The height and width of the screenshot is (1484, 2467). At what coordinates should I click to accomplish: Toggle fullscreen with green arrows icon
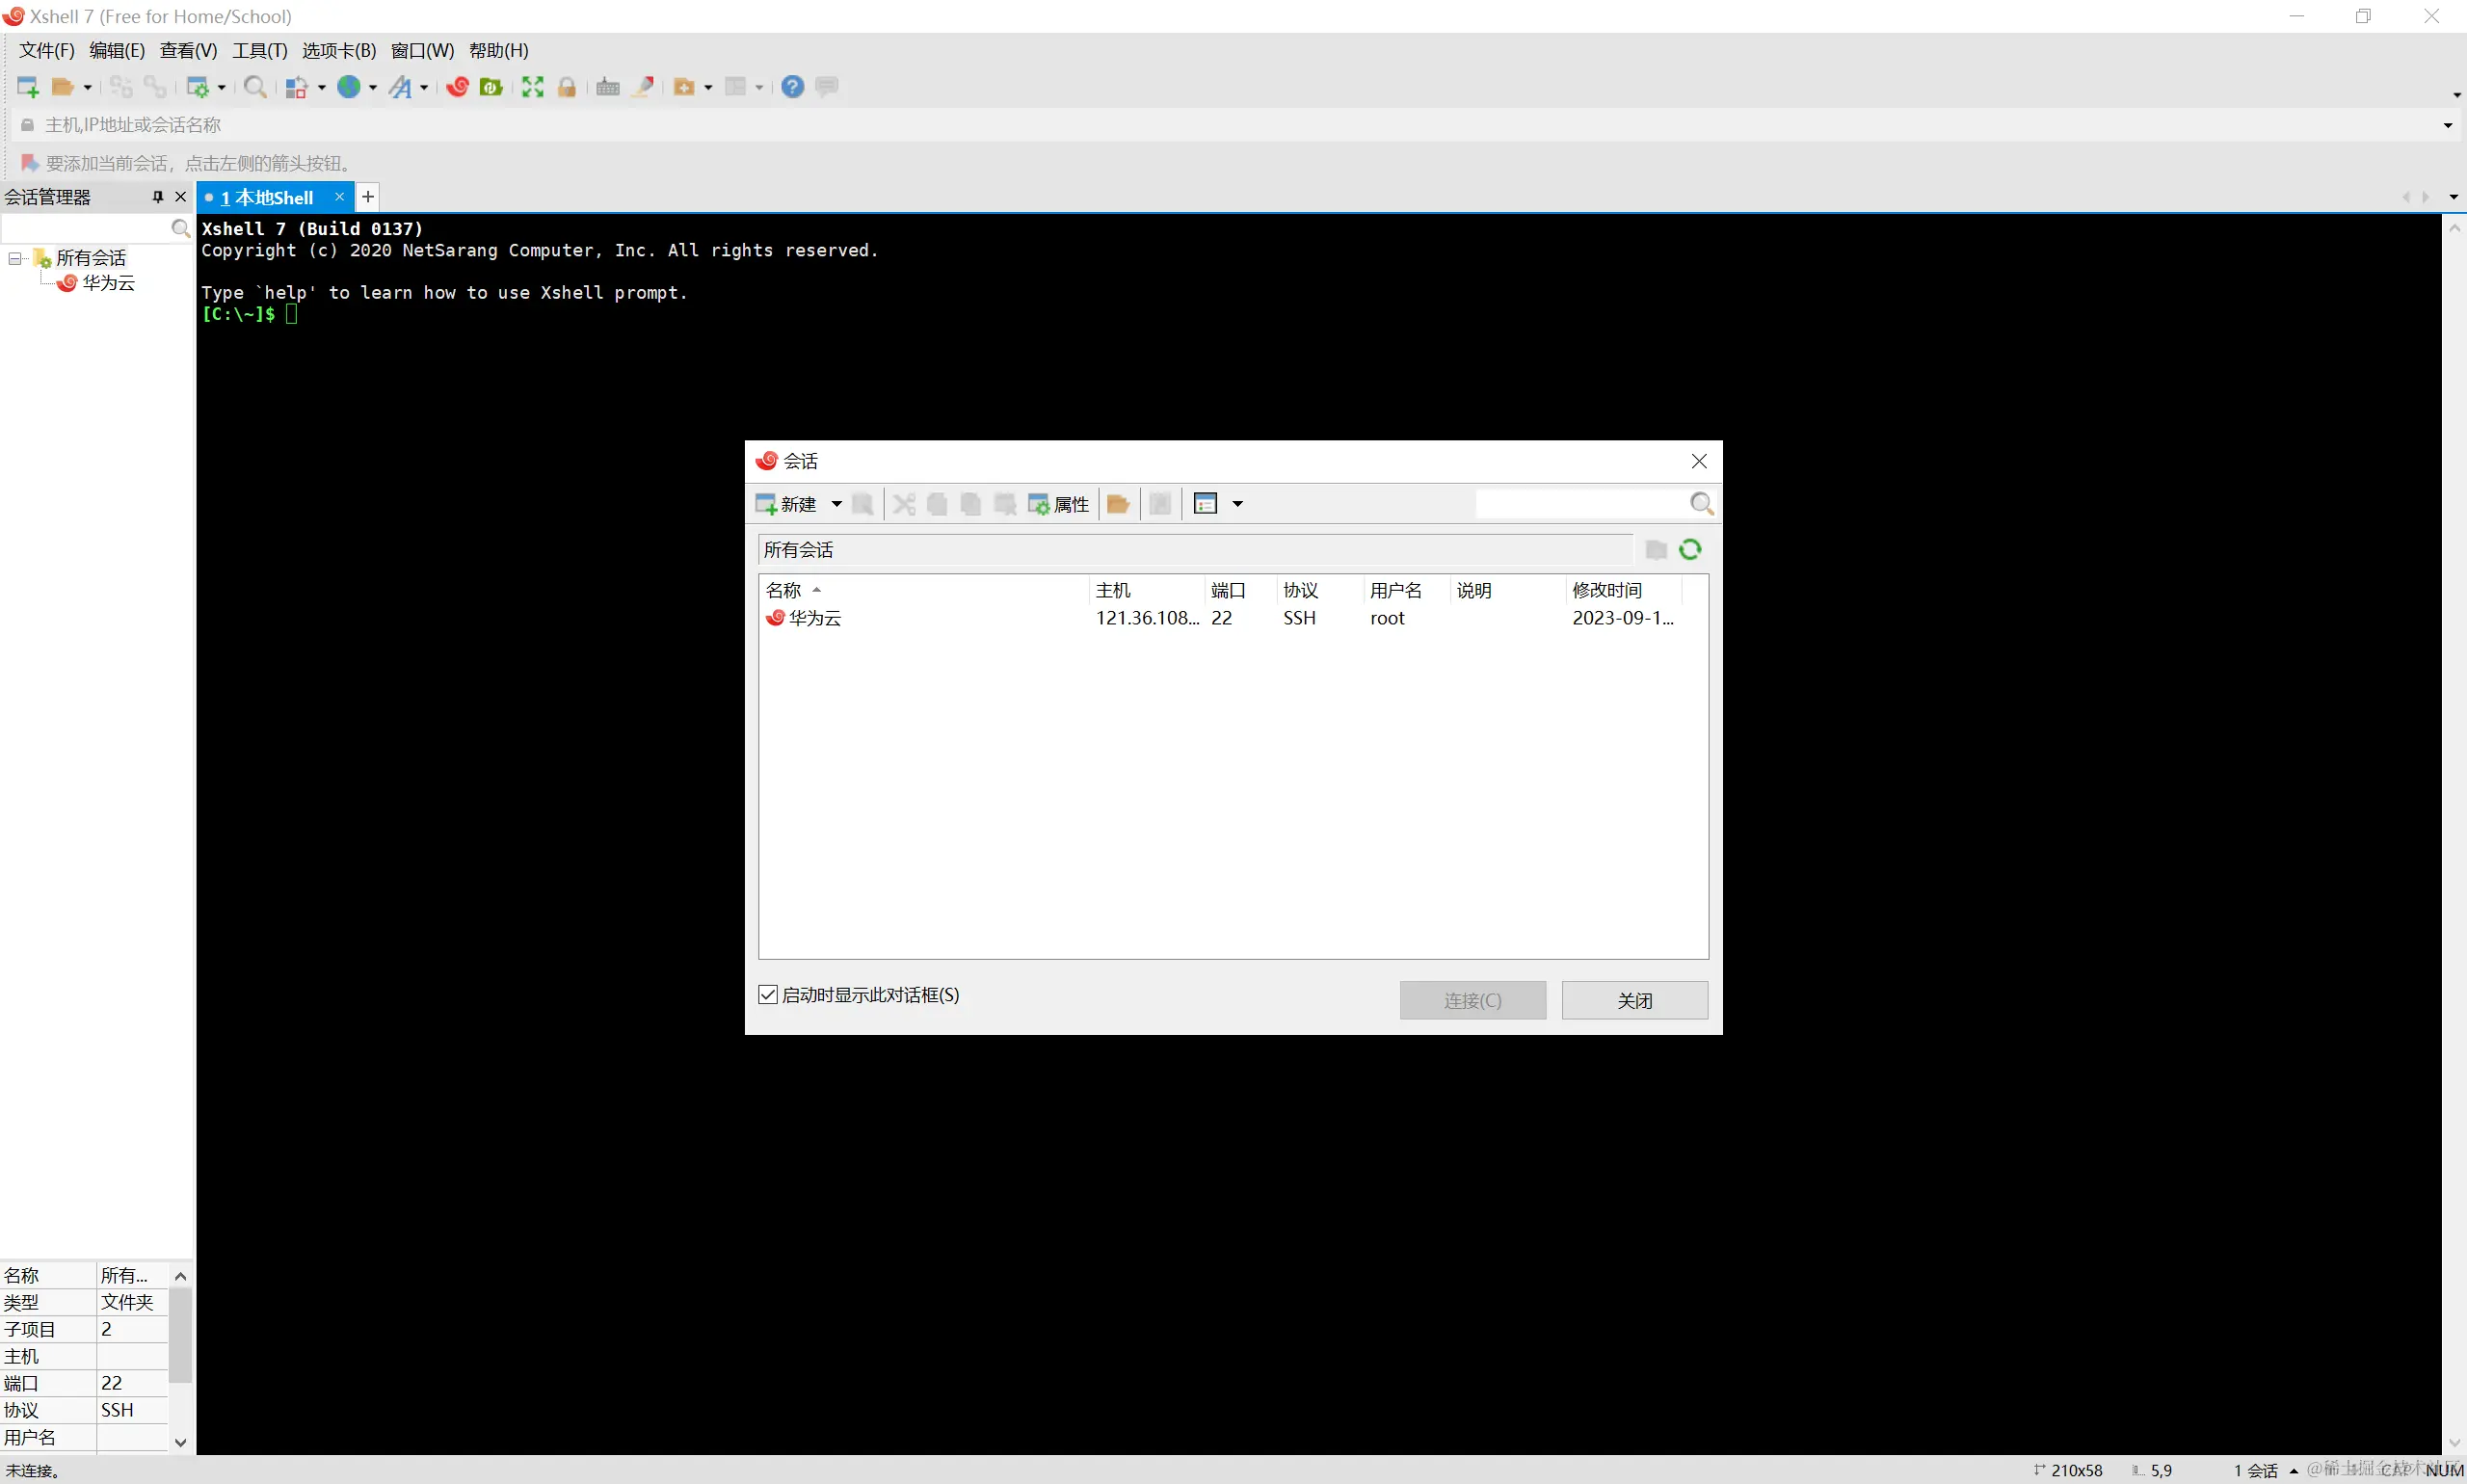532,87
